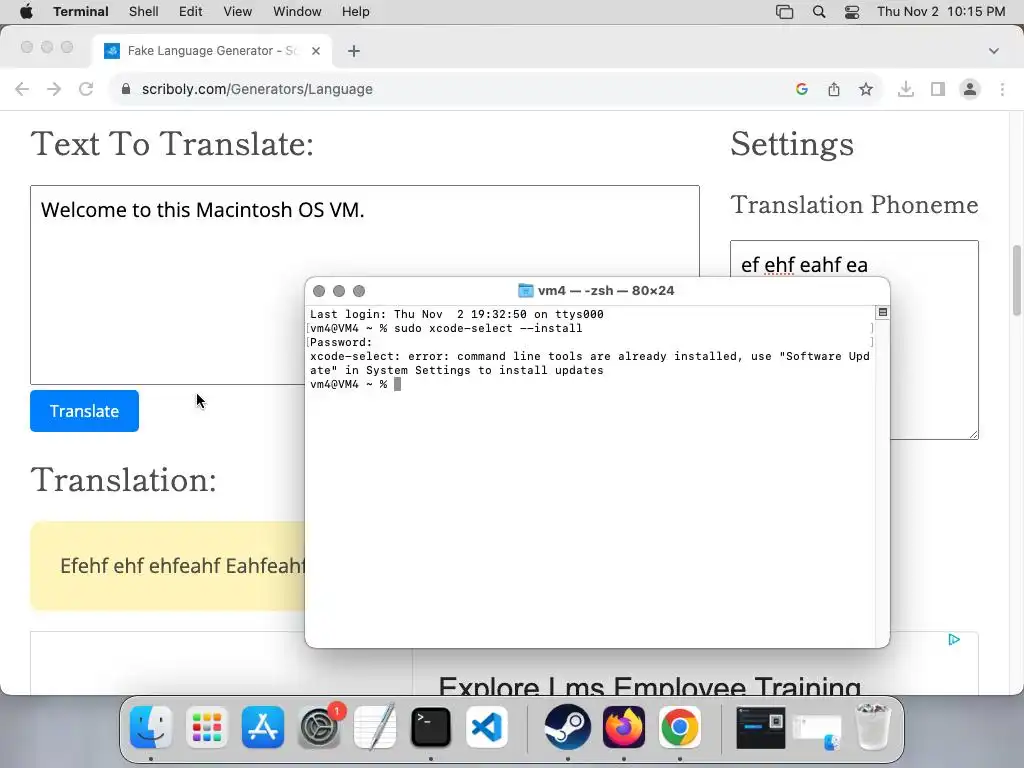Open Steam from the Dock
Viewport: 1024px width, 768px height.
click(568, 727)
